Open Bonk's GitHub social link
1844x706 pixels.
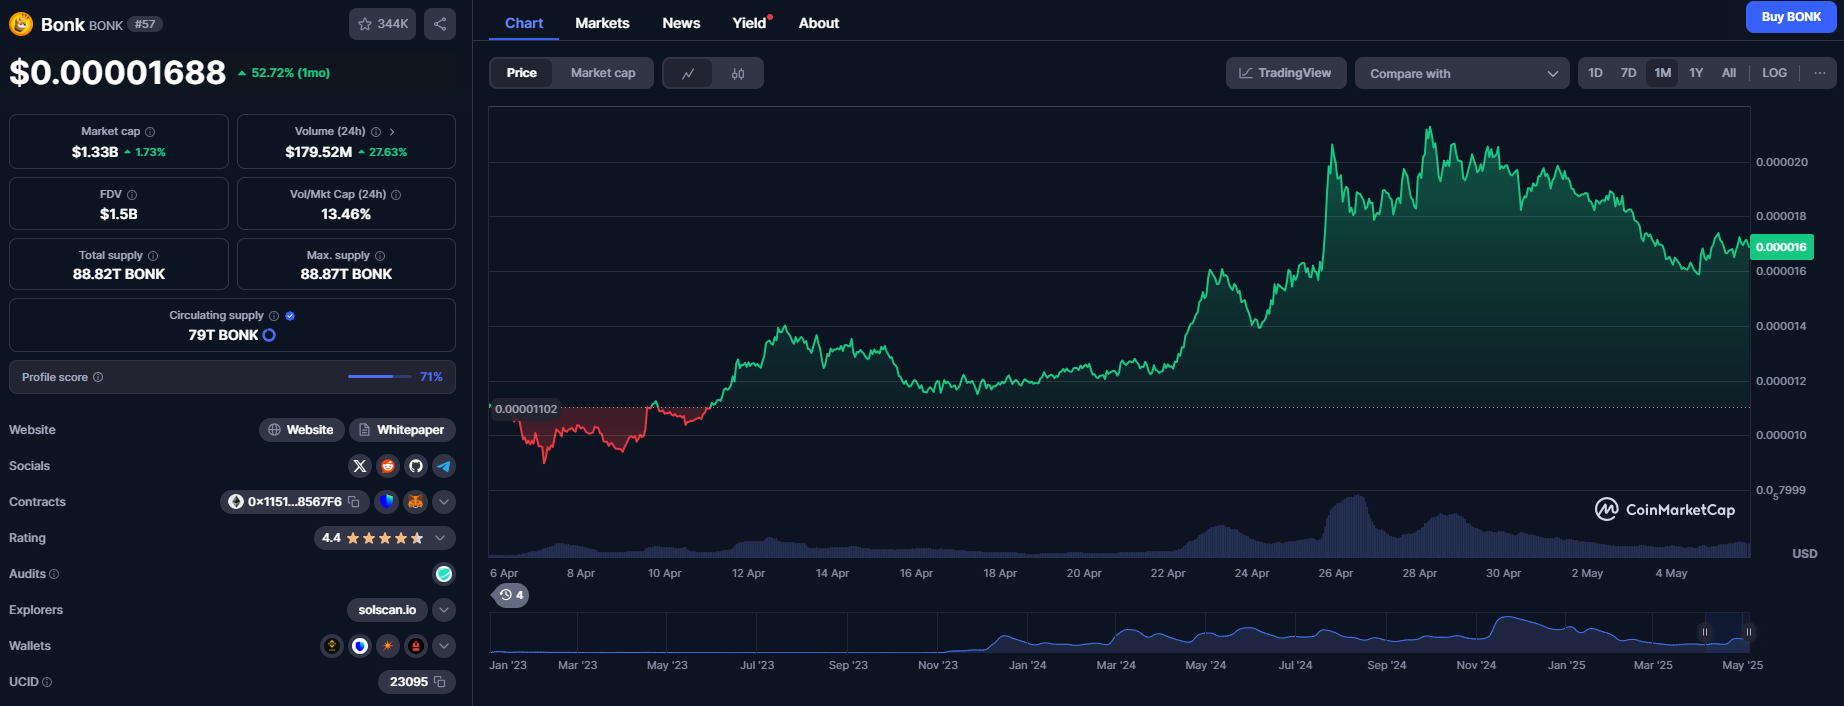[x=416, y=466]
